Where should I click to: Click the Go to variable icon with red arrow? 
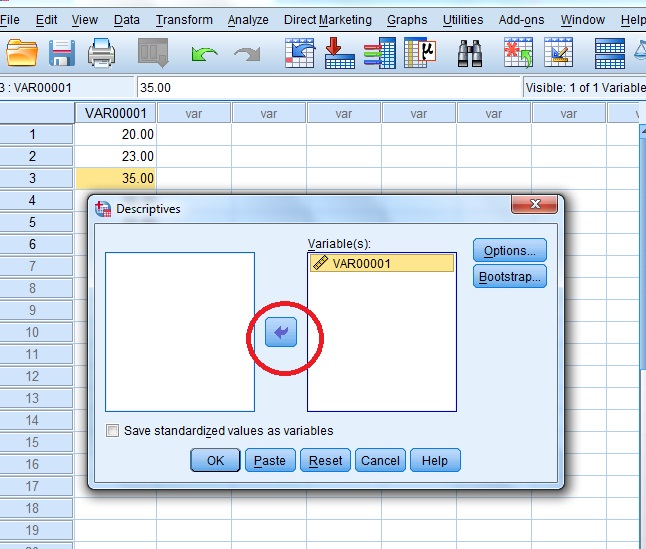[x=339, y=52]
